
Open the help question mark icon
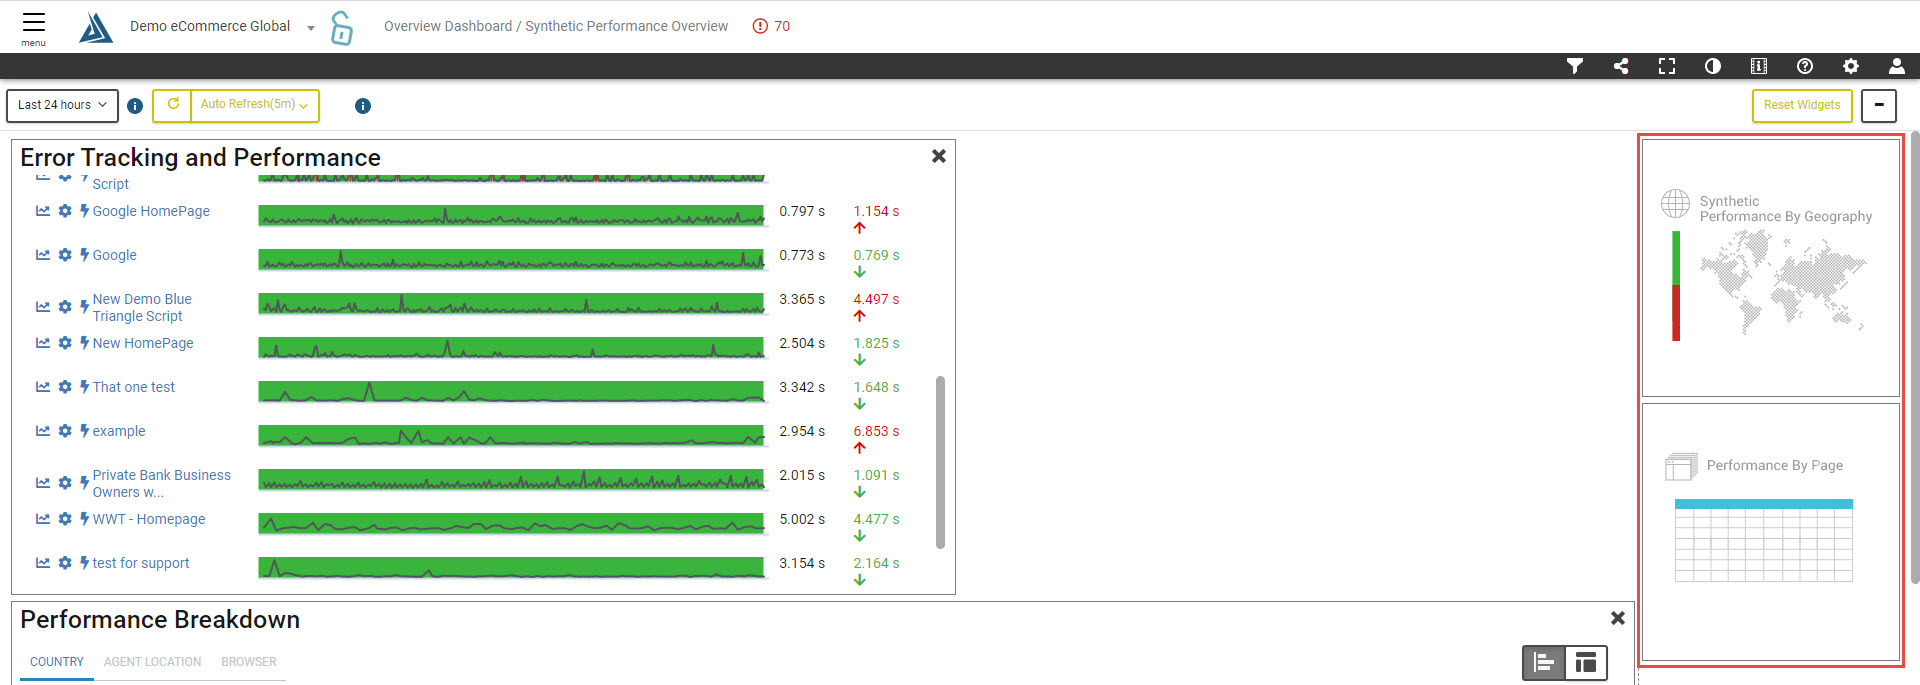1805,66
